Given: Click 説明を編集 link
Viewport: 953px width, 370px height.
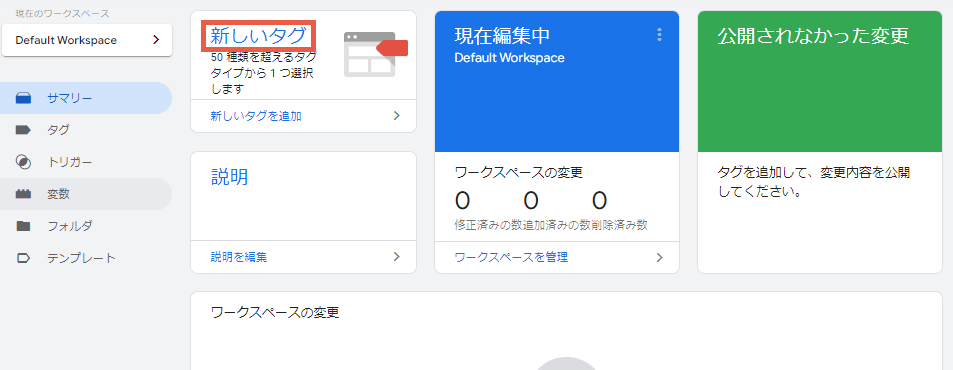Looking at the screenshot, I should (239, 257).
